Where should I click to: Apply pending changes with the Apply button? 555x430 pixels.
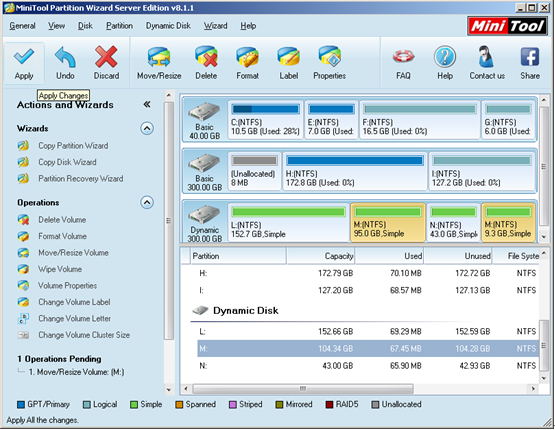point(24,63)
